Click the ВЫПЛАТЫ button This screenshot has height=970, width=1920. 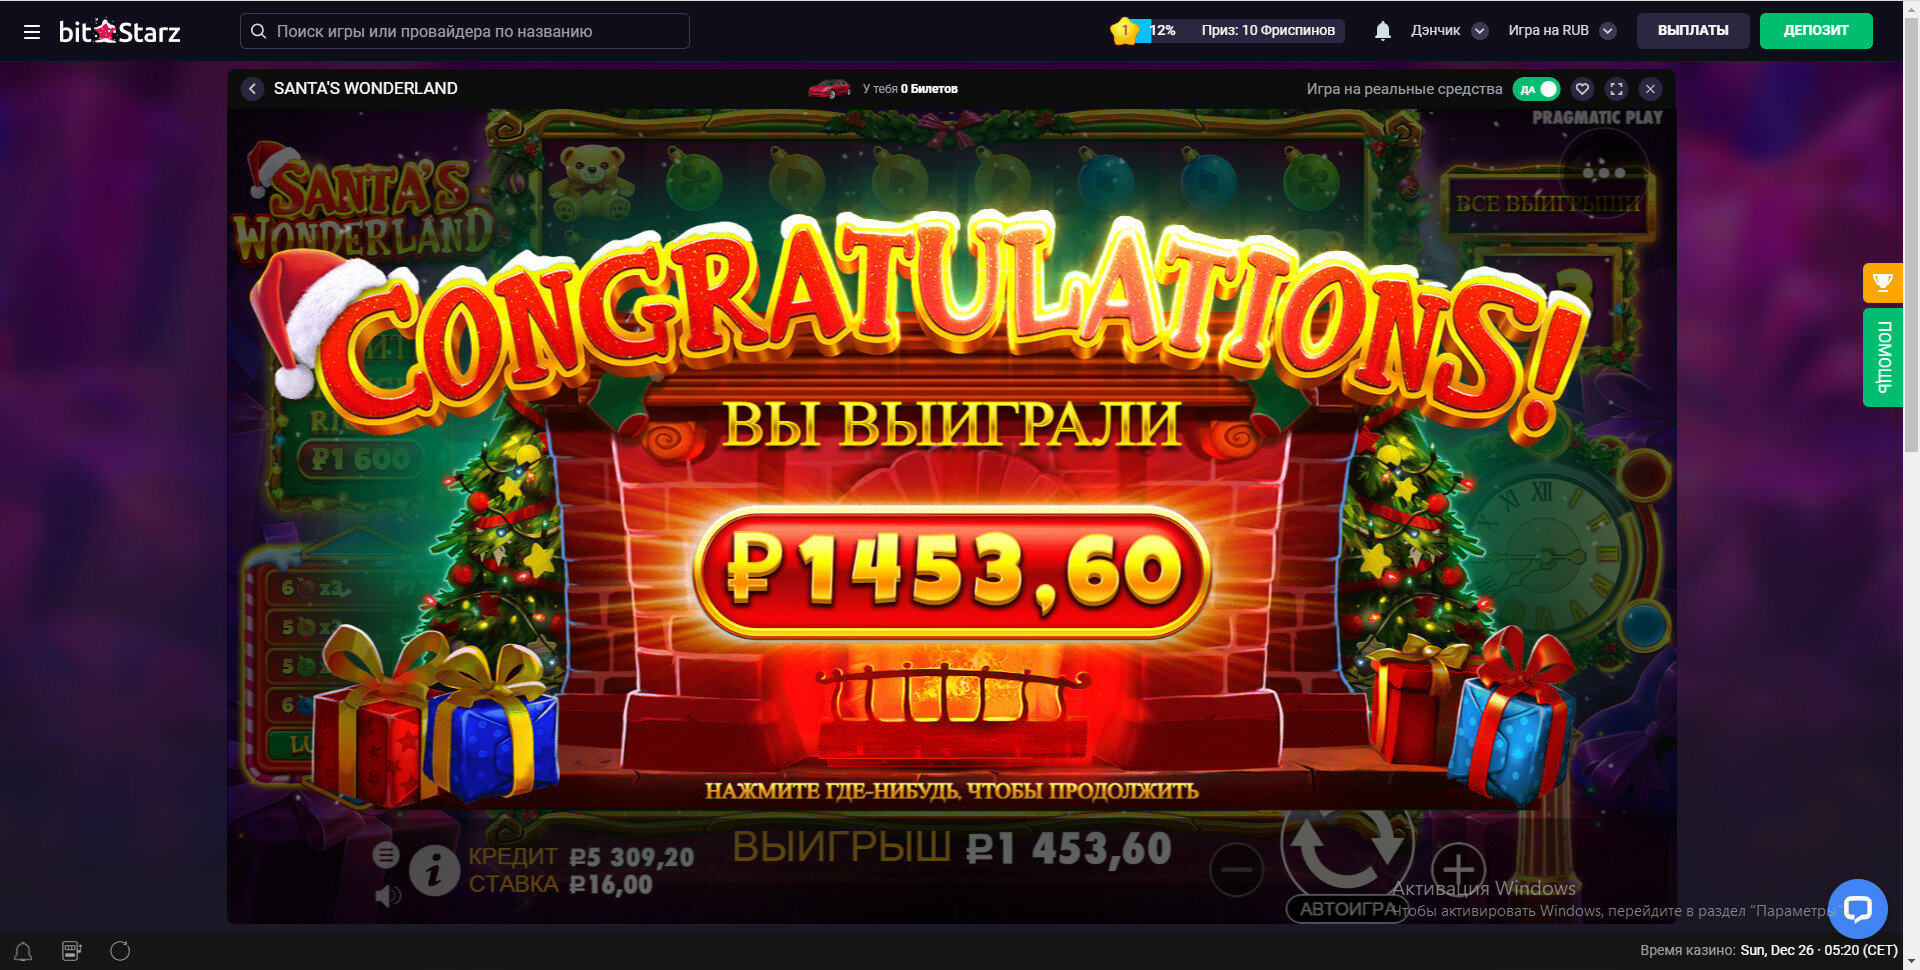(1693, 31)
